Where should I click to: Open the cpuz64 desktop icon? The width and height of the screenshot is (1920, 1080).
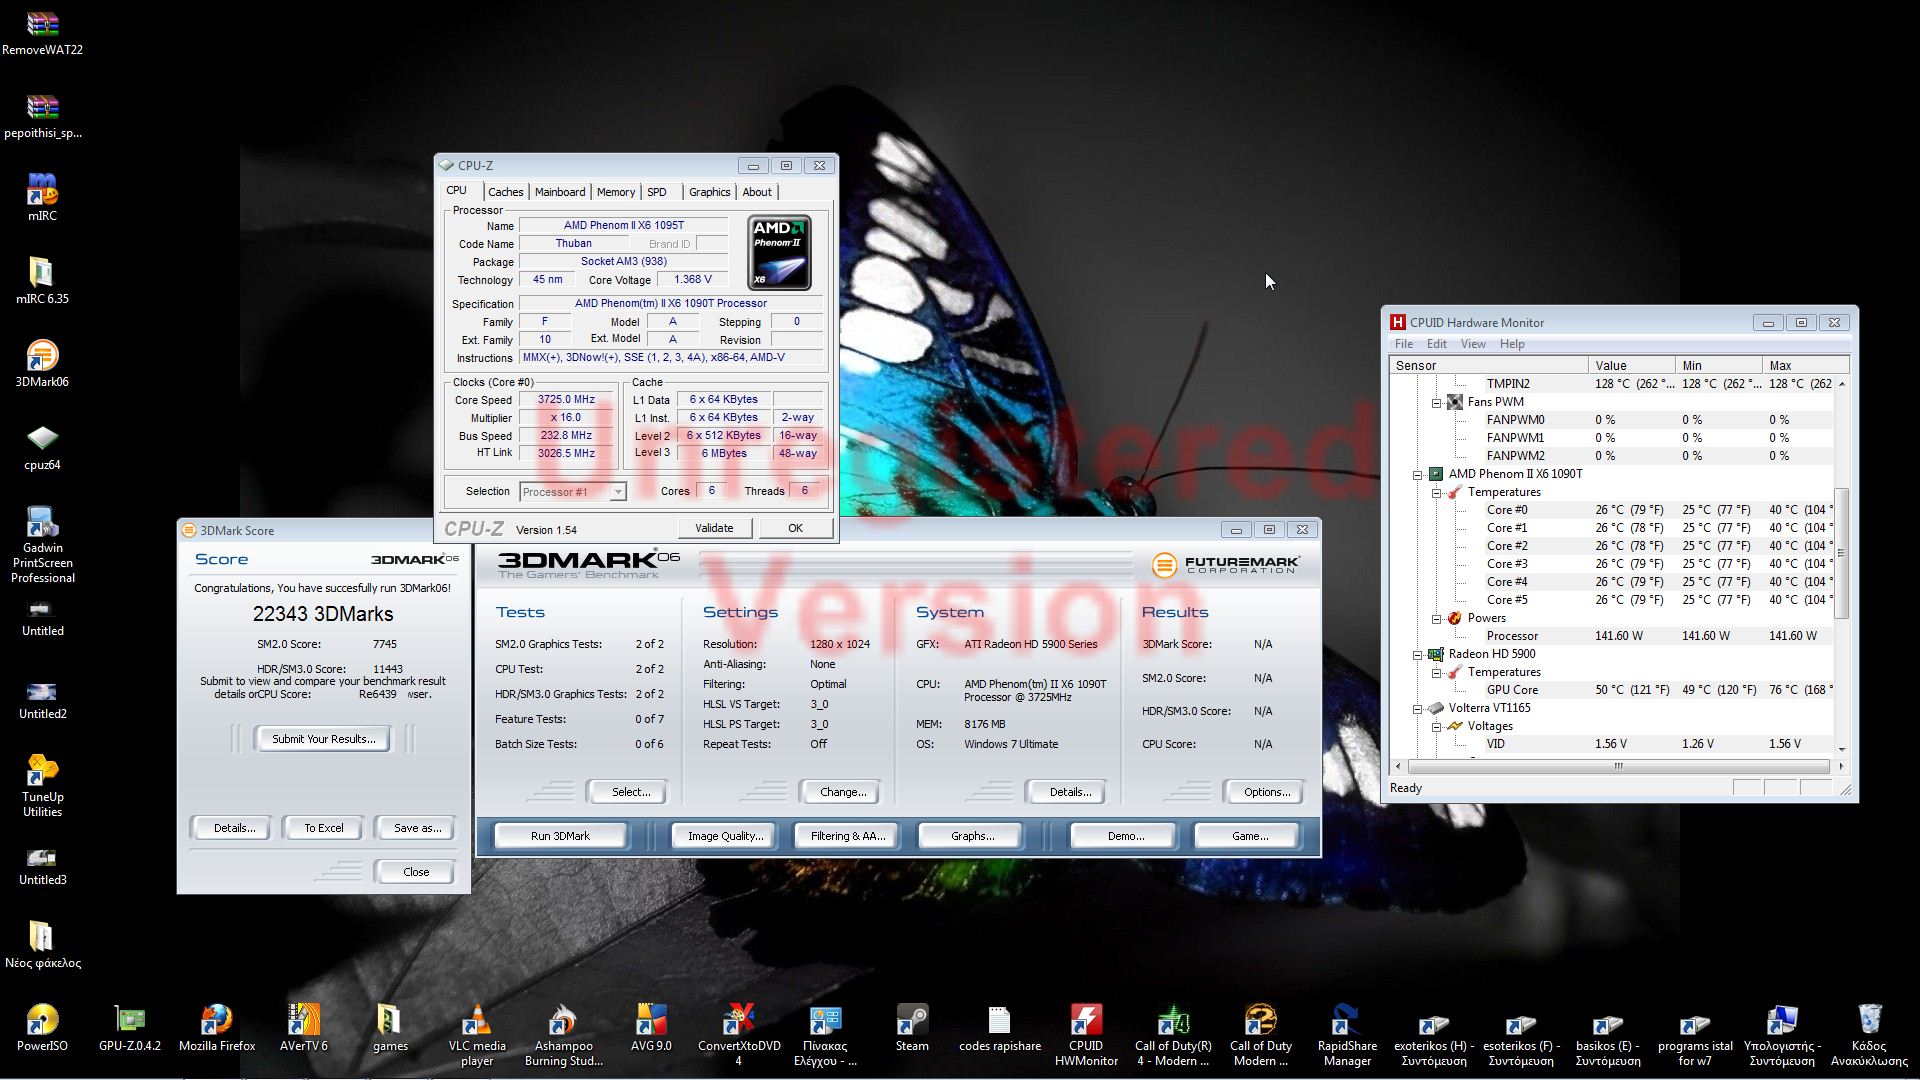(x=42, y=447)
